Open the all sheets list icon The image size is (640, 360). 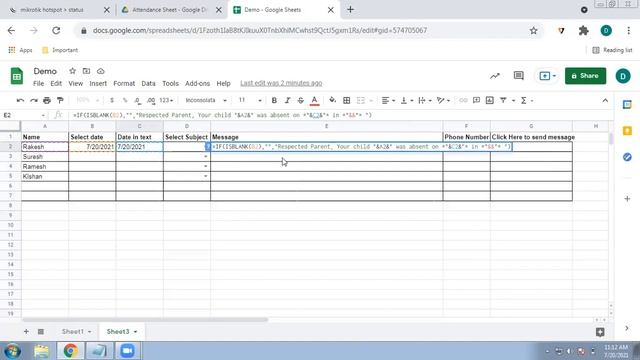tap(41, 331)
